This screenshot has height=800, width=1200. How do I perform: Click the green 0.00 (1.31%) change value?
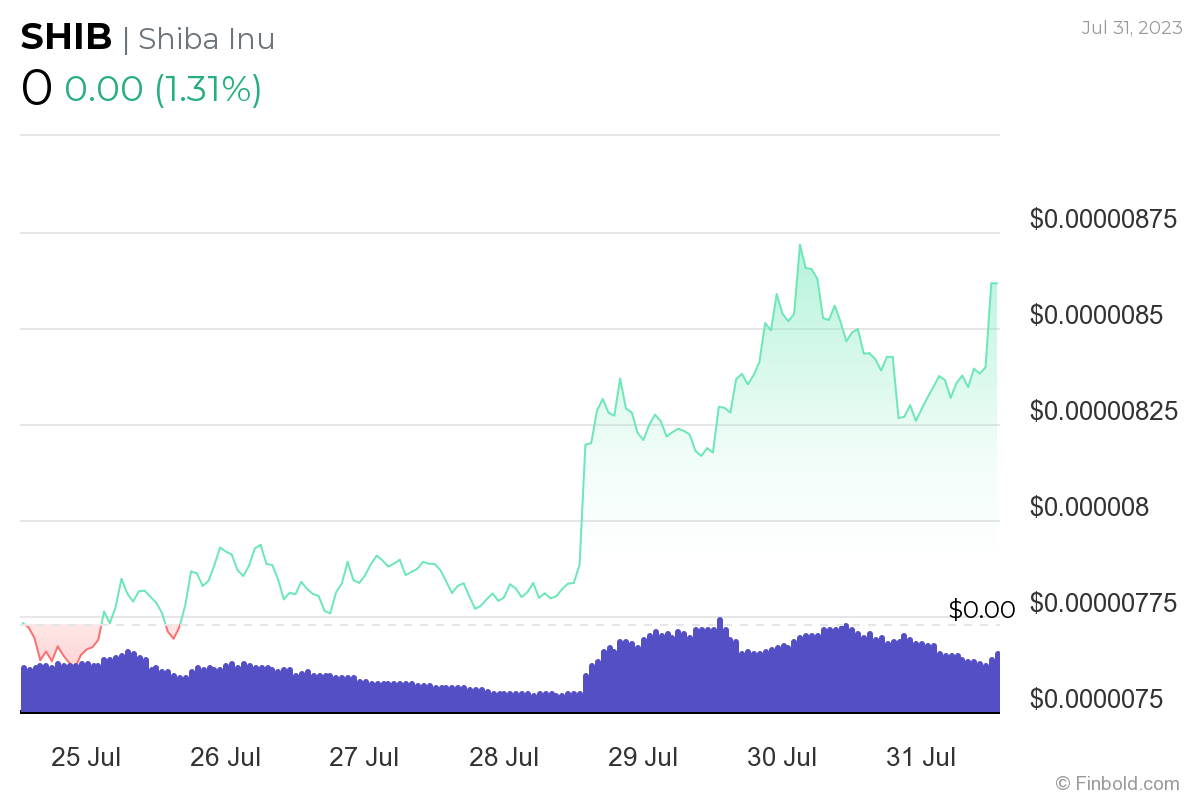[x=163, y=89]
